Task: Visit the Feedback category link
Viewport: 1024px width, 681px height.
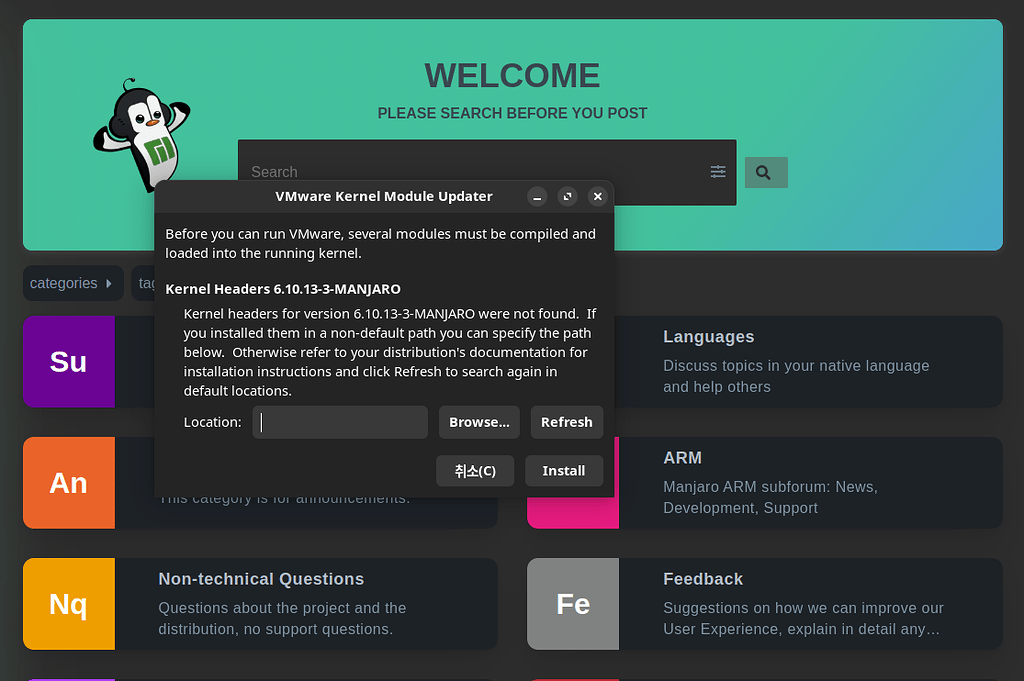Action: [x=703, y=579]
